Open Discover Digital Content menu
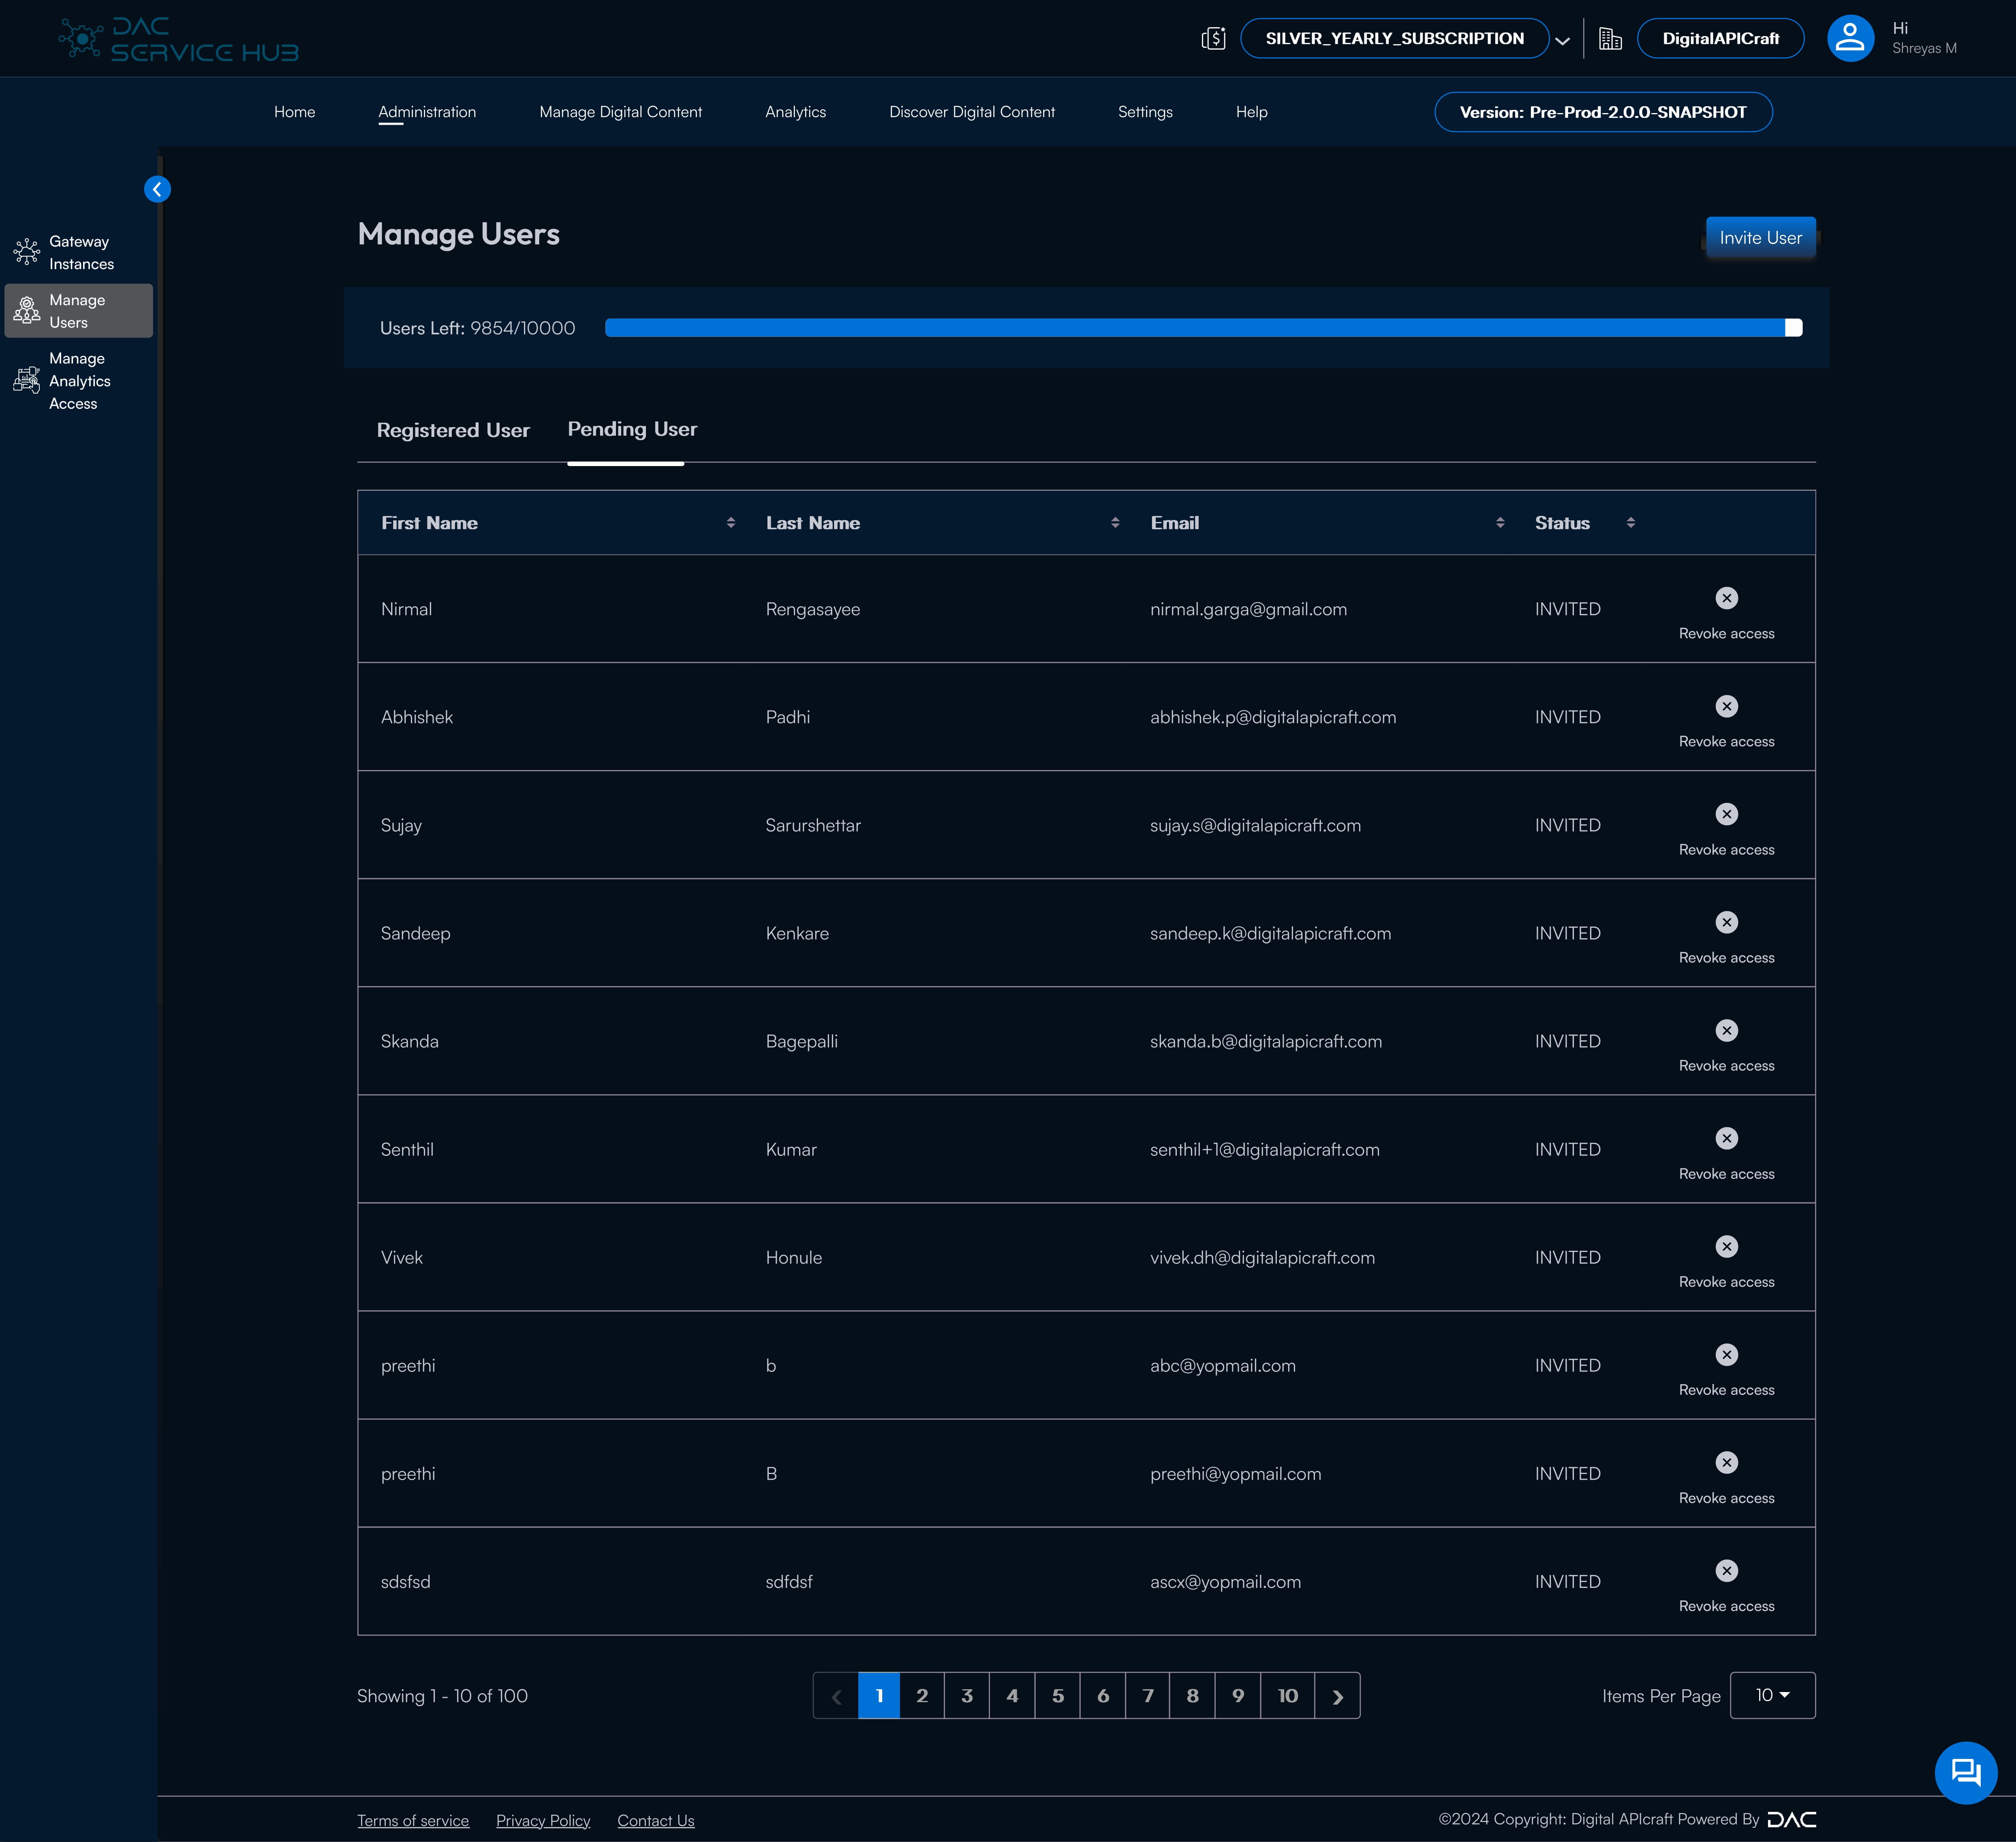 pos(972,112)
